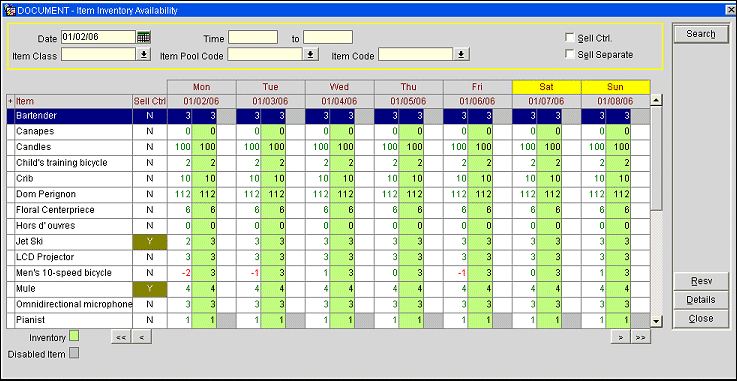
Task: Click the green Inventory legend swatch
Action: [74, 336]
